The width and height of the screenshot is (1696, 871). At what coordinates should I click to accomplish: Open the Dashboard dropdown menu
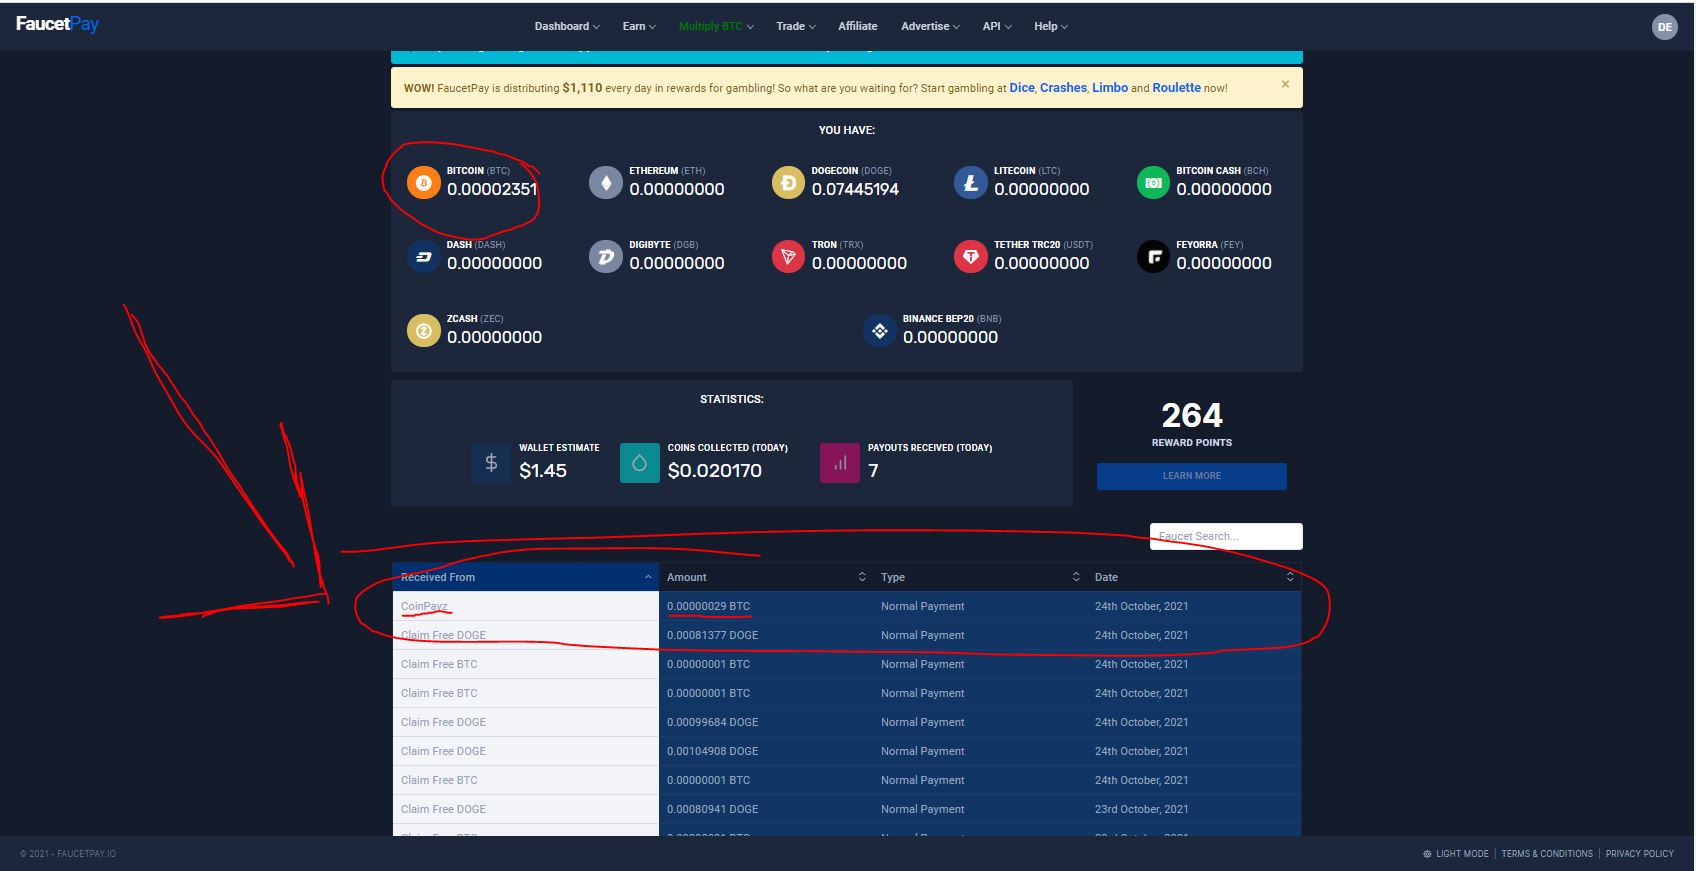567,26
